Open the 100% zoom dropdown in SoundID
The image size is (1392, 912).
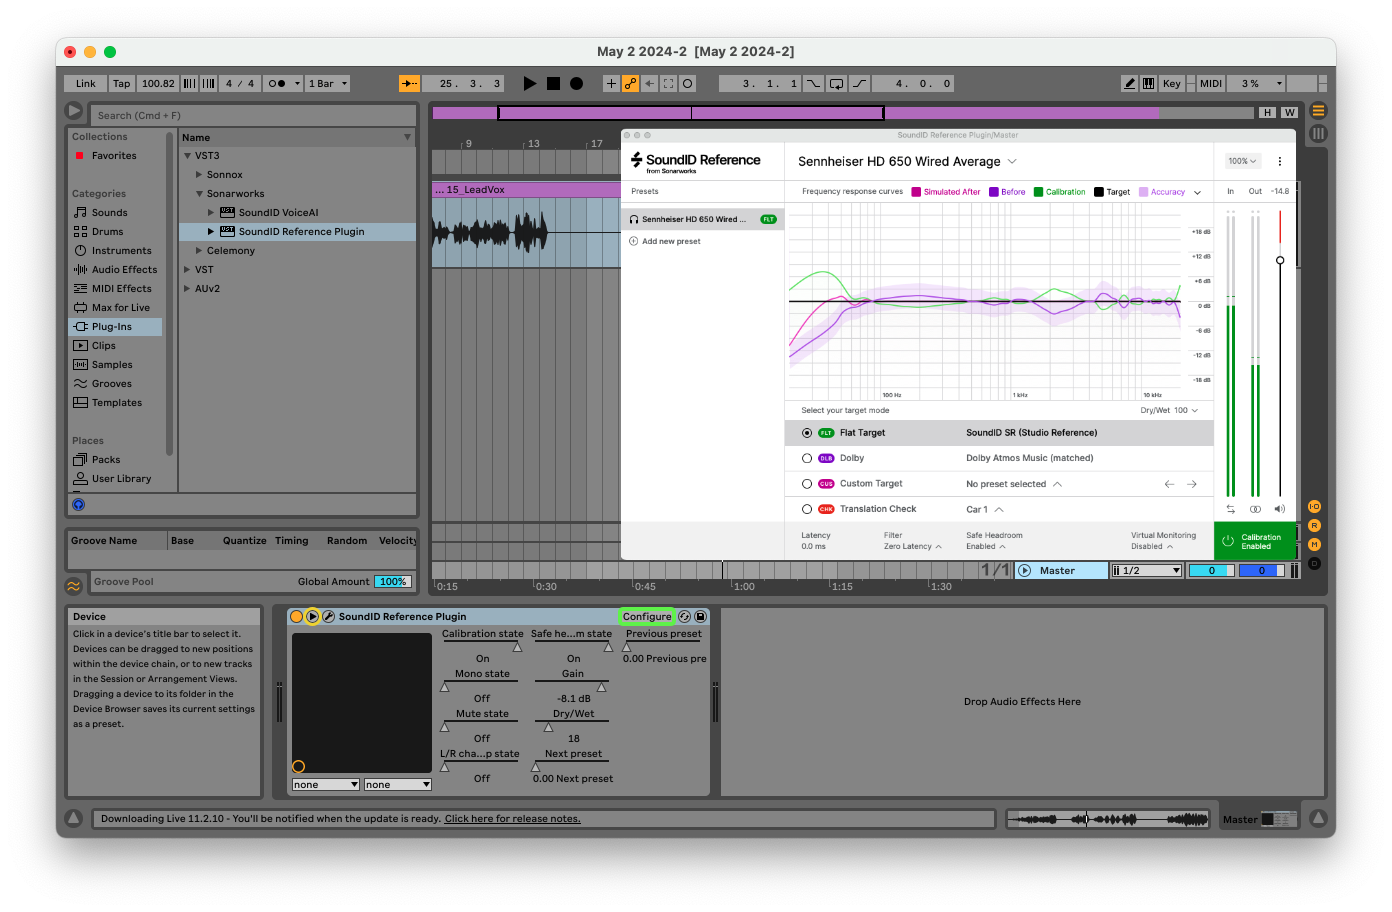1242,161
